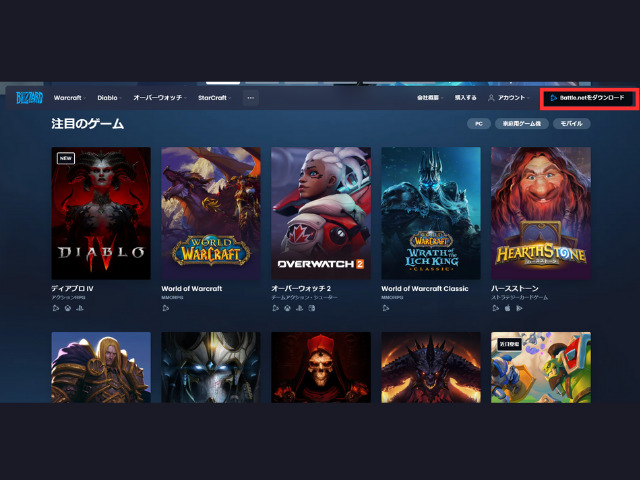Click Xbox platform icon under ディアブロ IV
This screenshot has height=480, width=640.
[68, 308]
